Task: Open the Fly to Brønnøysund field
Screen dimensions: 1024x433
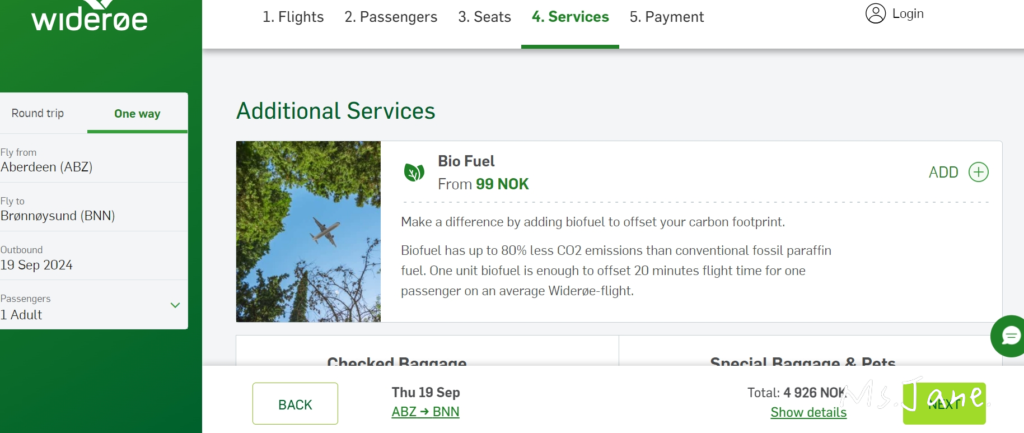Action: pos(90,209)
